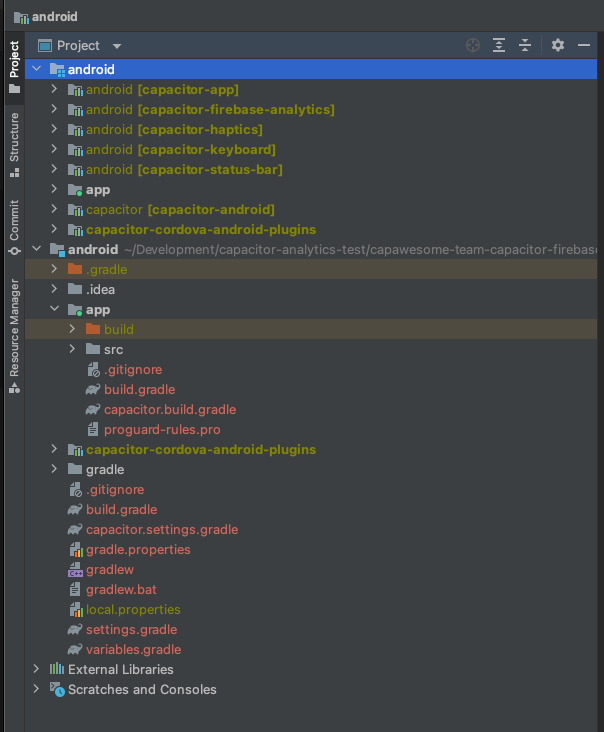Click the Scratches and Consoles icon
The height and width of the screenshot is (732, 604).
(57, 690)
